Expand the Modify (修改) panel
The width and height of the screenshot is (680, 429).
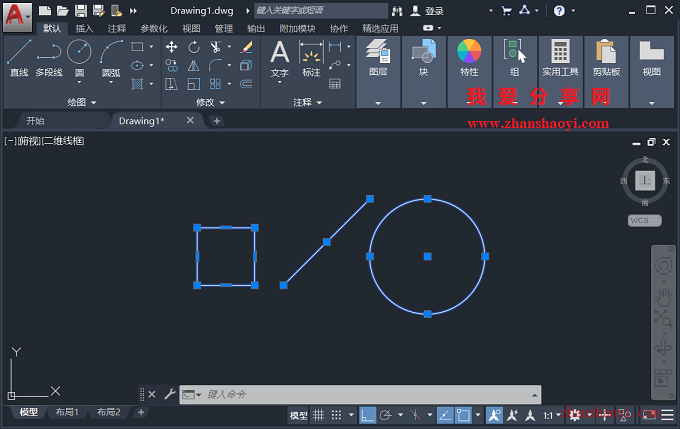(210, 102)
